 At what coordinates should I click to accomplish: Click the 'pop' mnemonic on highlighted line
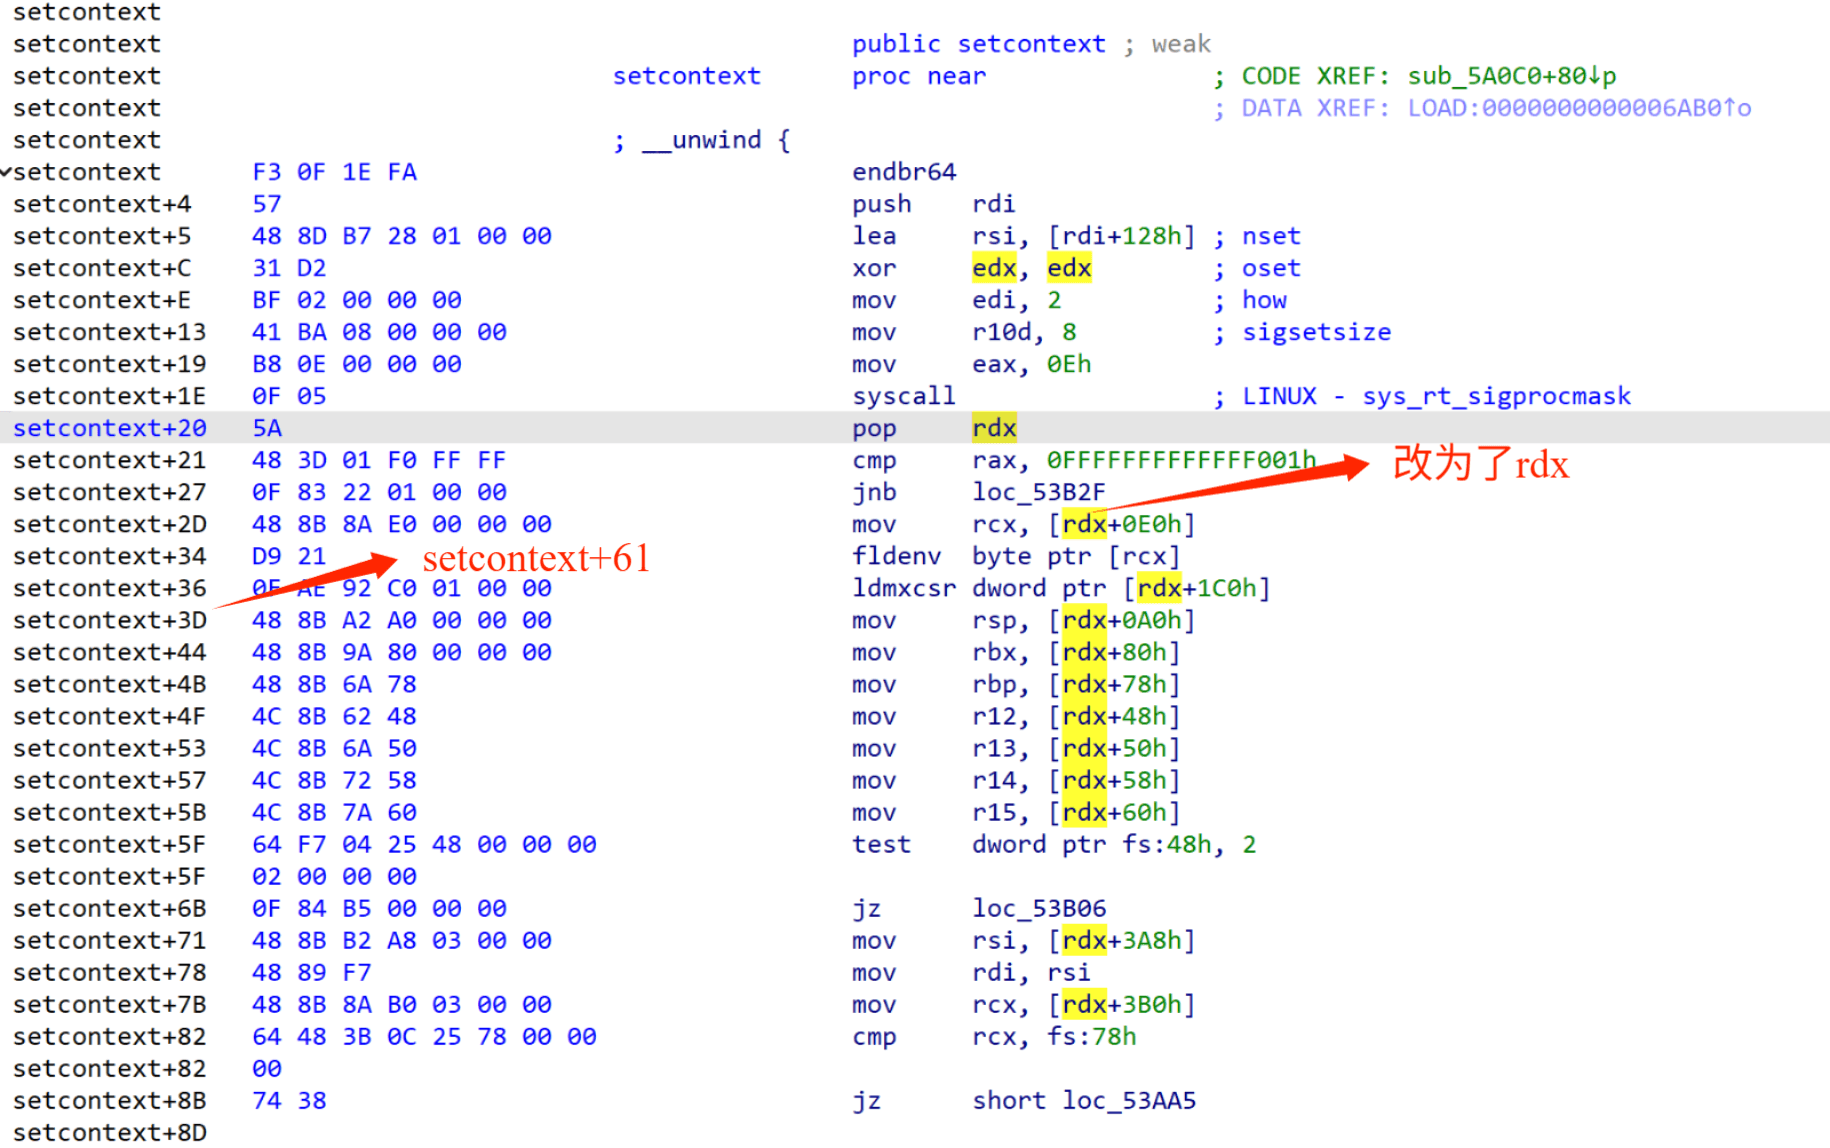pyautogui.click(x=874, y=428)
